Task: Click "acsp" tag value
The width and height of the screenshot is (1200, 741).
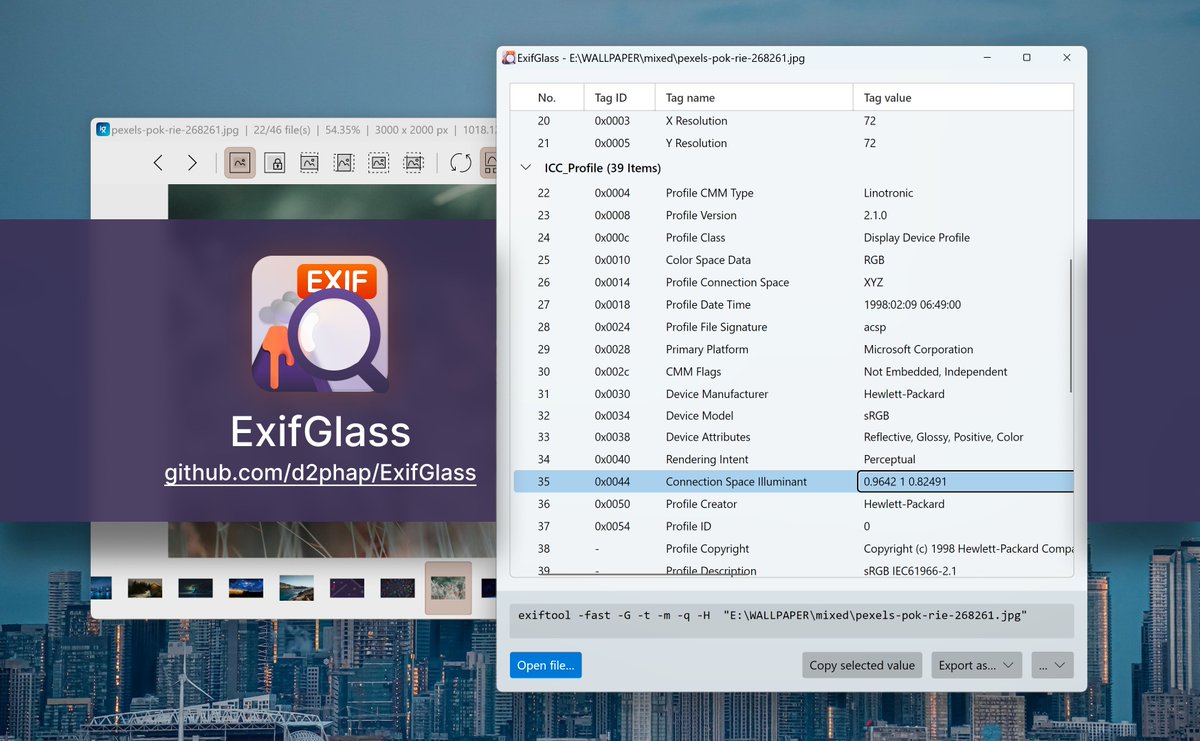Action: pyautogui.click(x=875, y=327)
